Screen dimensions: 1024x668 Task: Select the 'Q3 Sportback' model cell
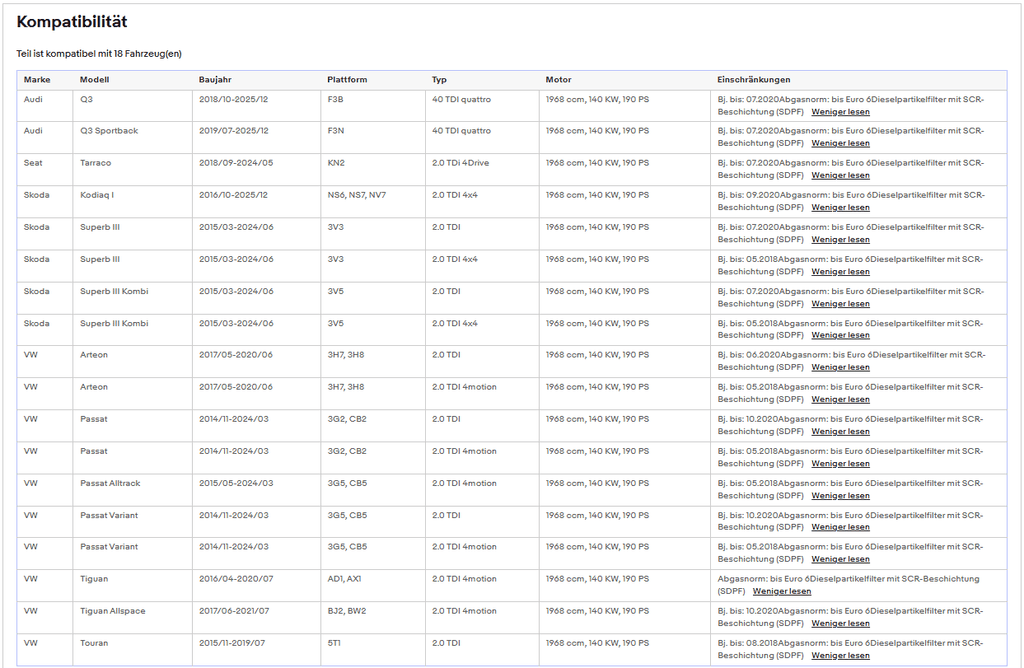(109, 131)
